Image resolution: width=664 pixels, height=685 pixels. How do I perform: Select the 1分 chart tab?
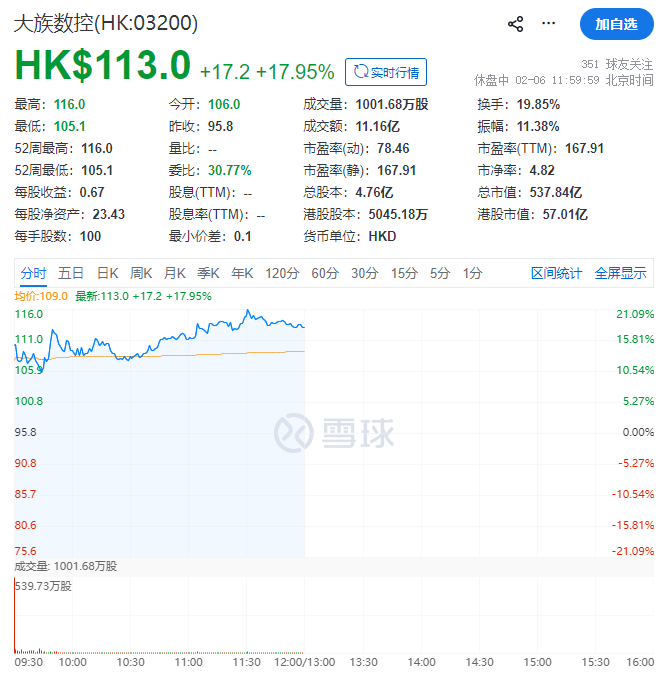473,273
